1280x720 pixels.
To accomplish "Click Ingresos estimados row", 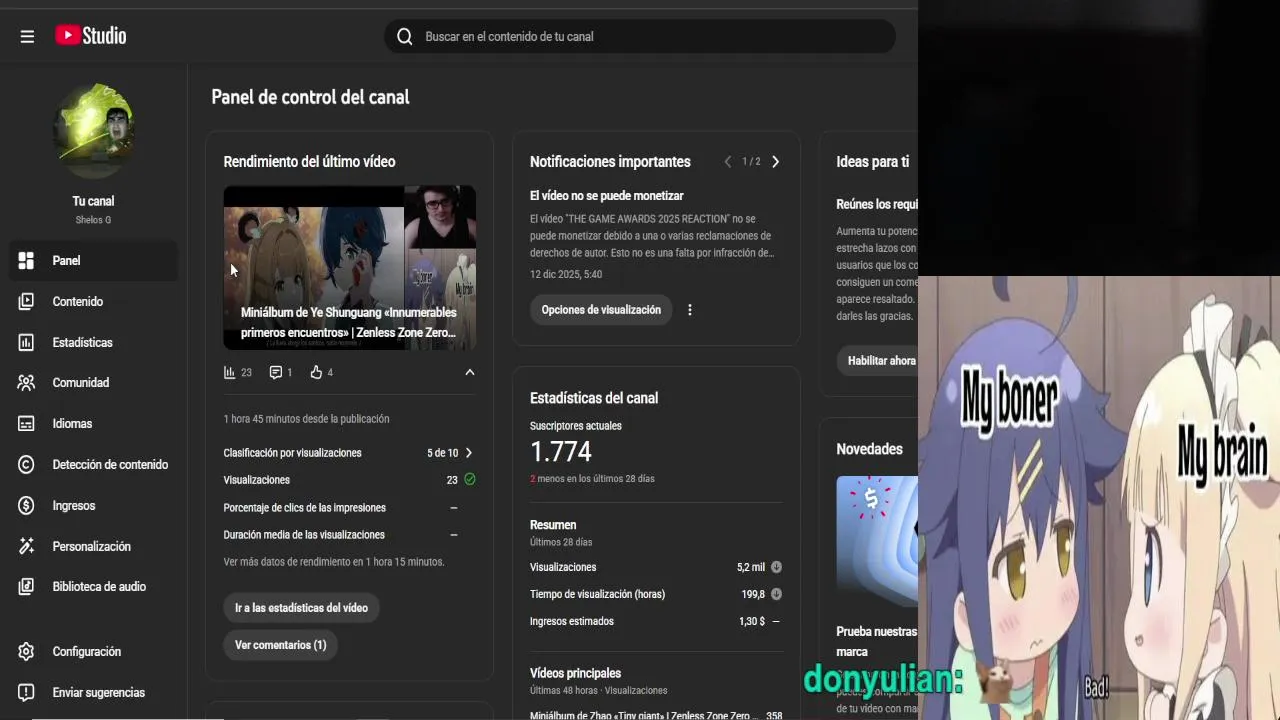I will tap(656, 621).
